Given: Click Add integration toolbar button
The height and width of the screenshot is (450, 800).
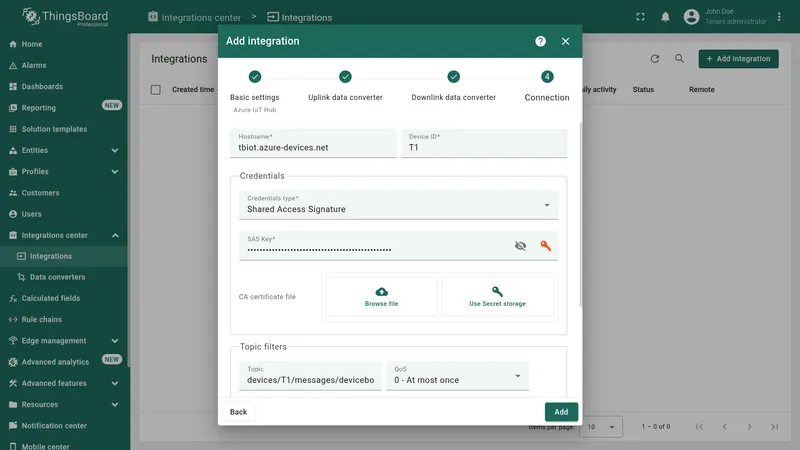Looking at the screenshot, I should 738,59.
